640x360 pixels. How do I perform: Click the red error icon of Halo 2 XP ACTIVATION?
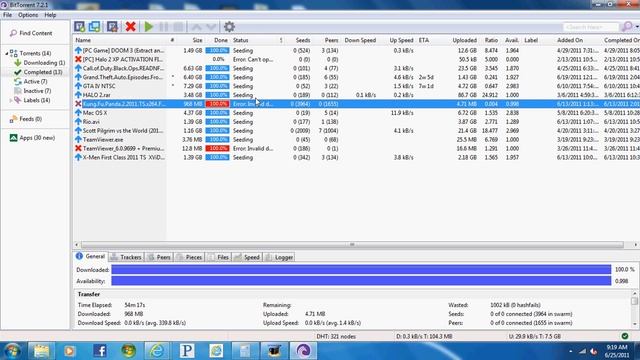(78, 60)
